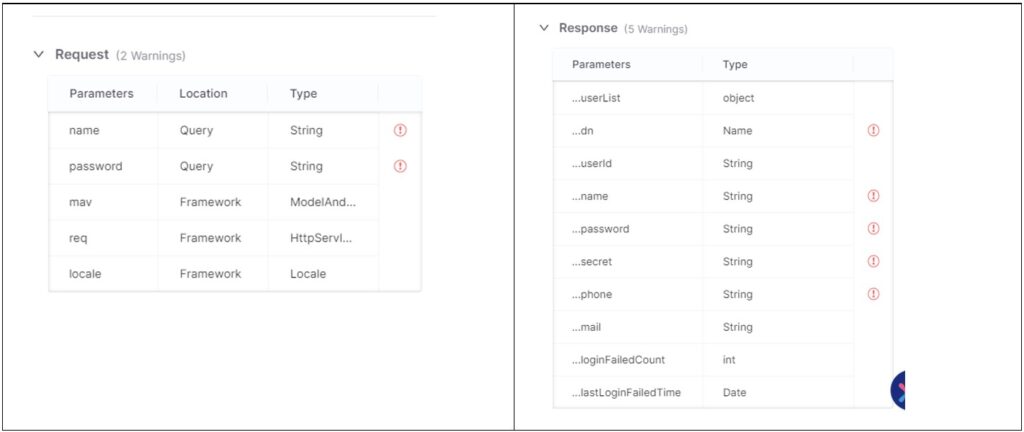Click warning icon on ...dn response row
The height and width of the screenshot is (432, 1024).
(x=873, y=130)
